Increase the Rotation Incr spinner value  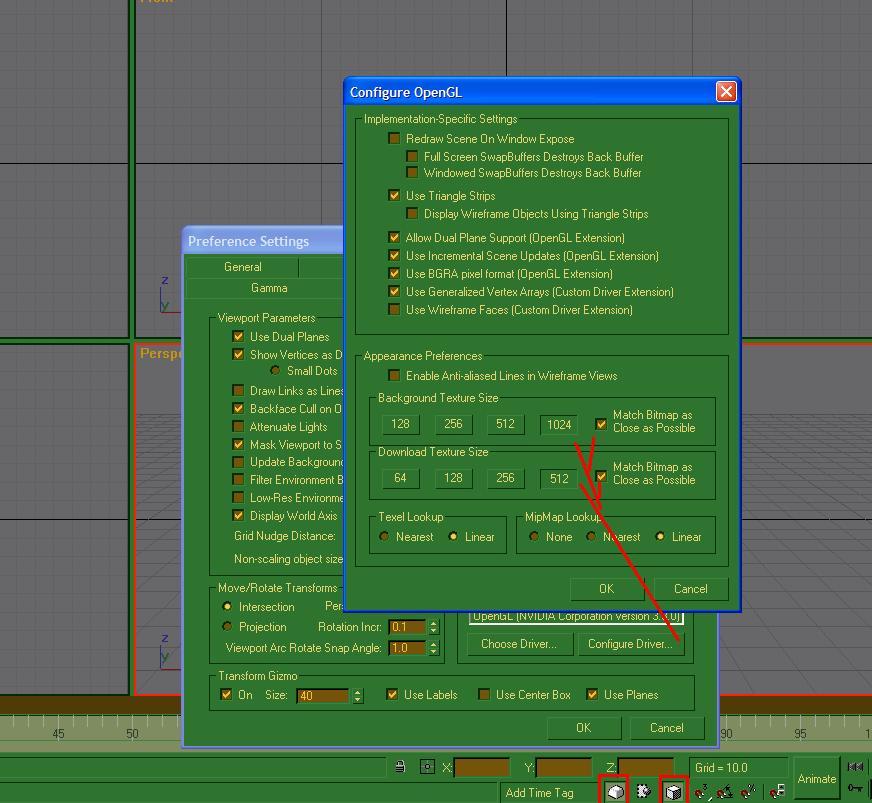[x=434, y=623]
